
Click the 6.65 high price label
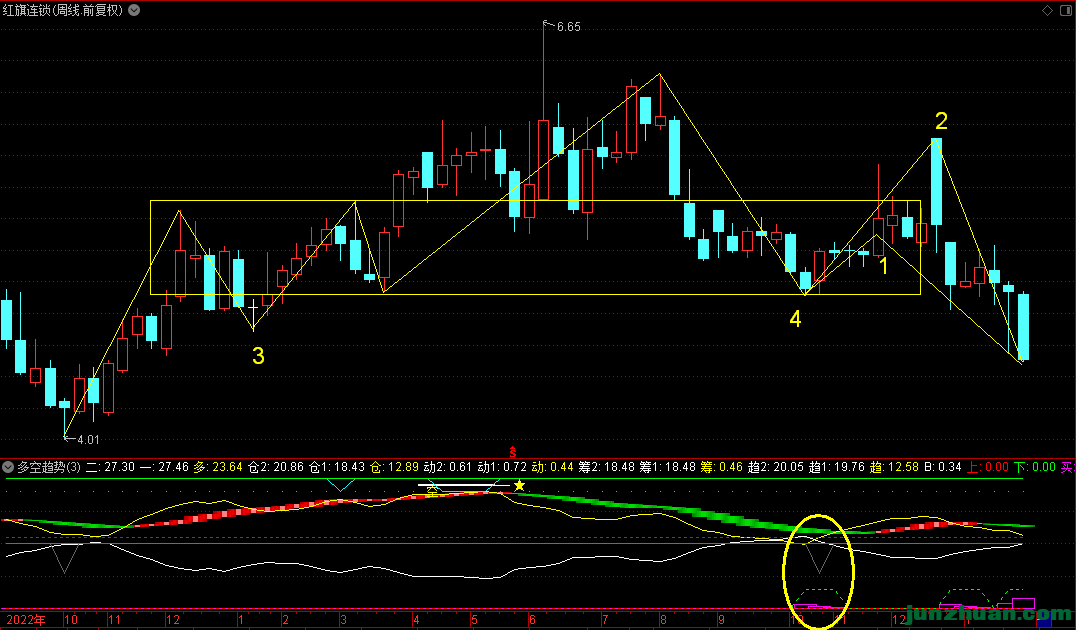pyautogui.click(x=569, y=27)
